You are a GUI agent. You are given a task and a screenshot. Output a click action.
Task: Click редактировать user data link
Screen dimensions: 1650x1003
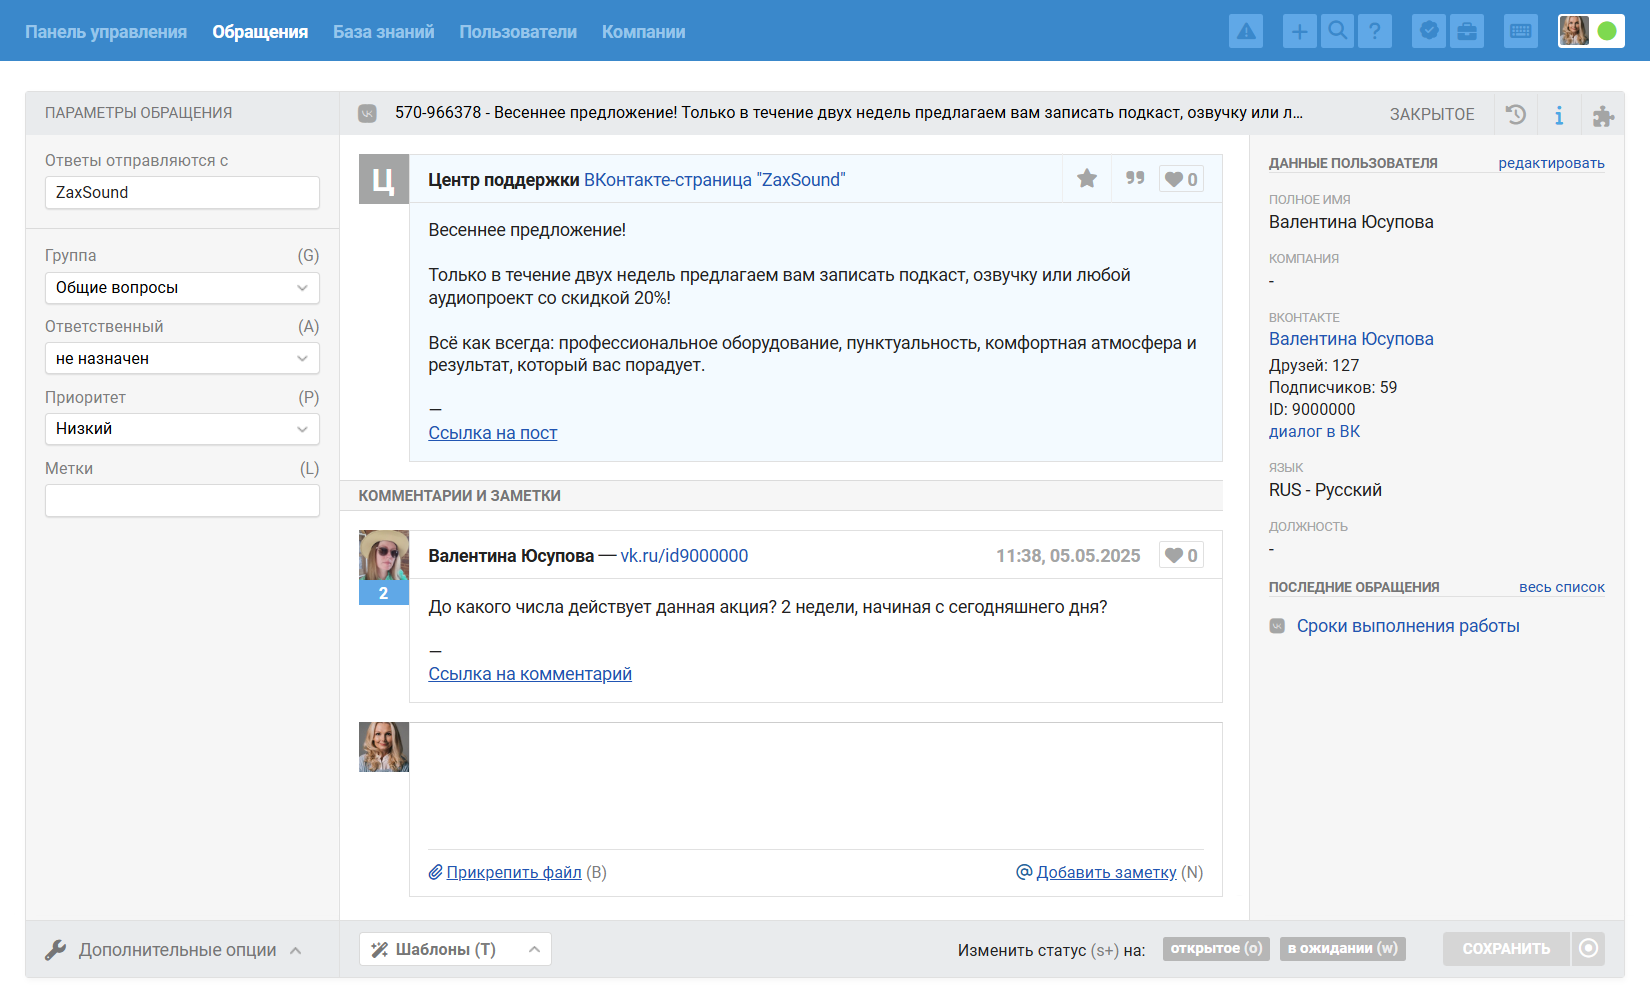pos(1551,163)
